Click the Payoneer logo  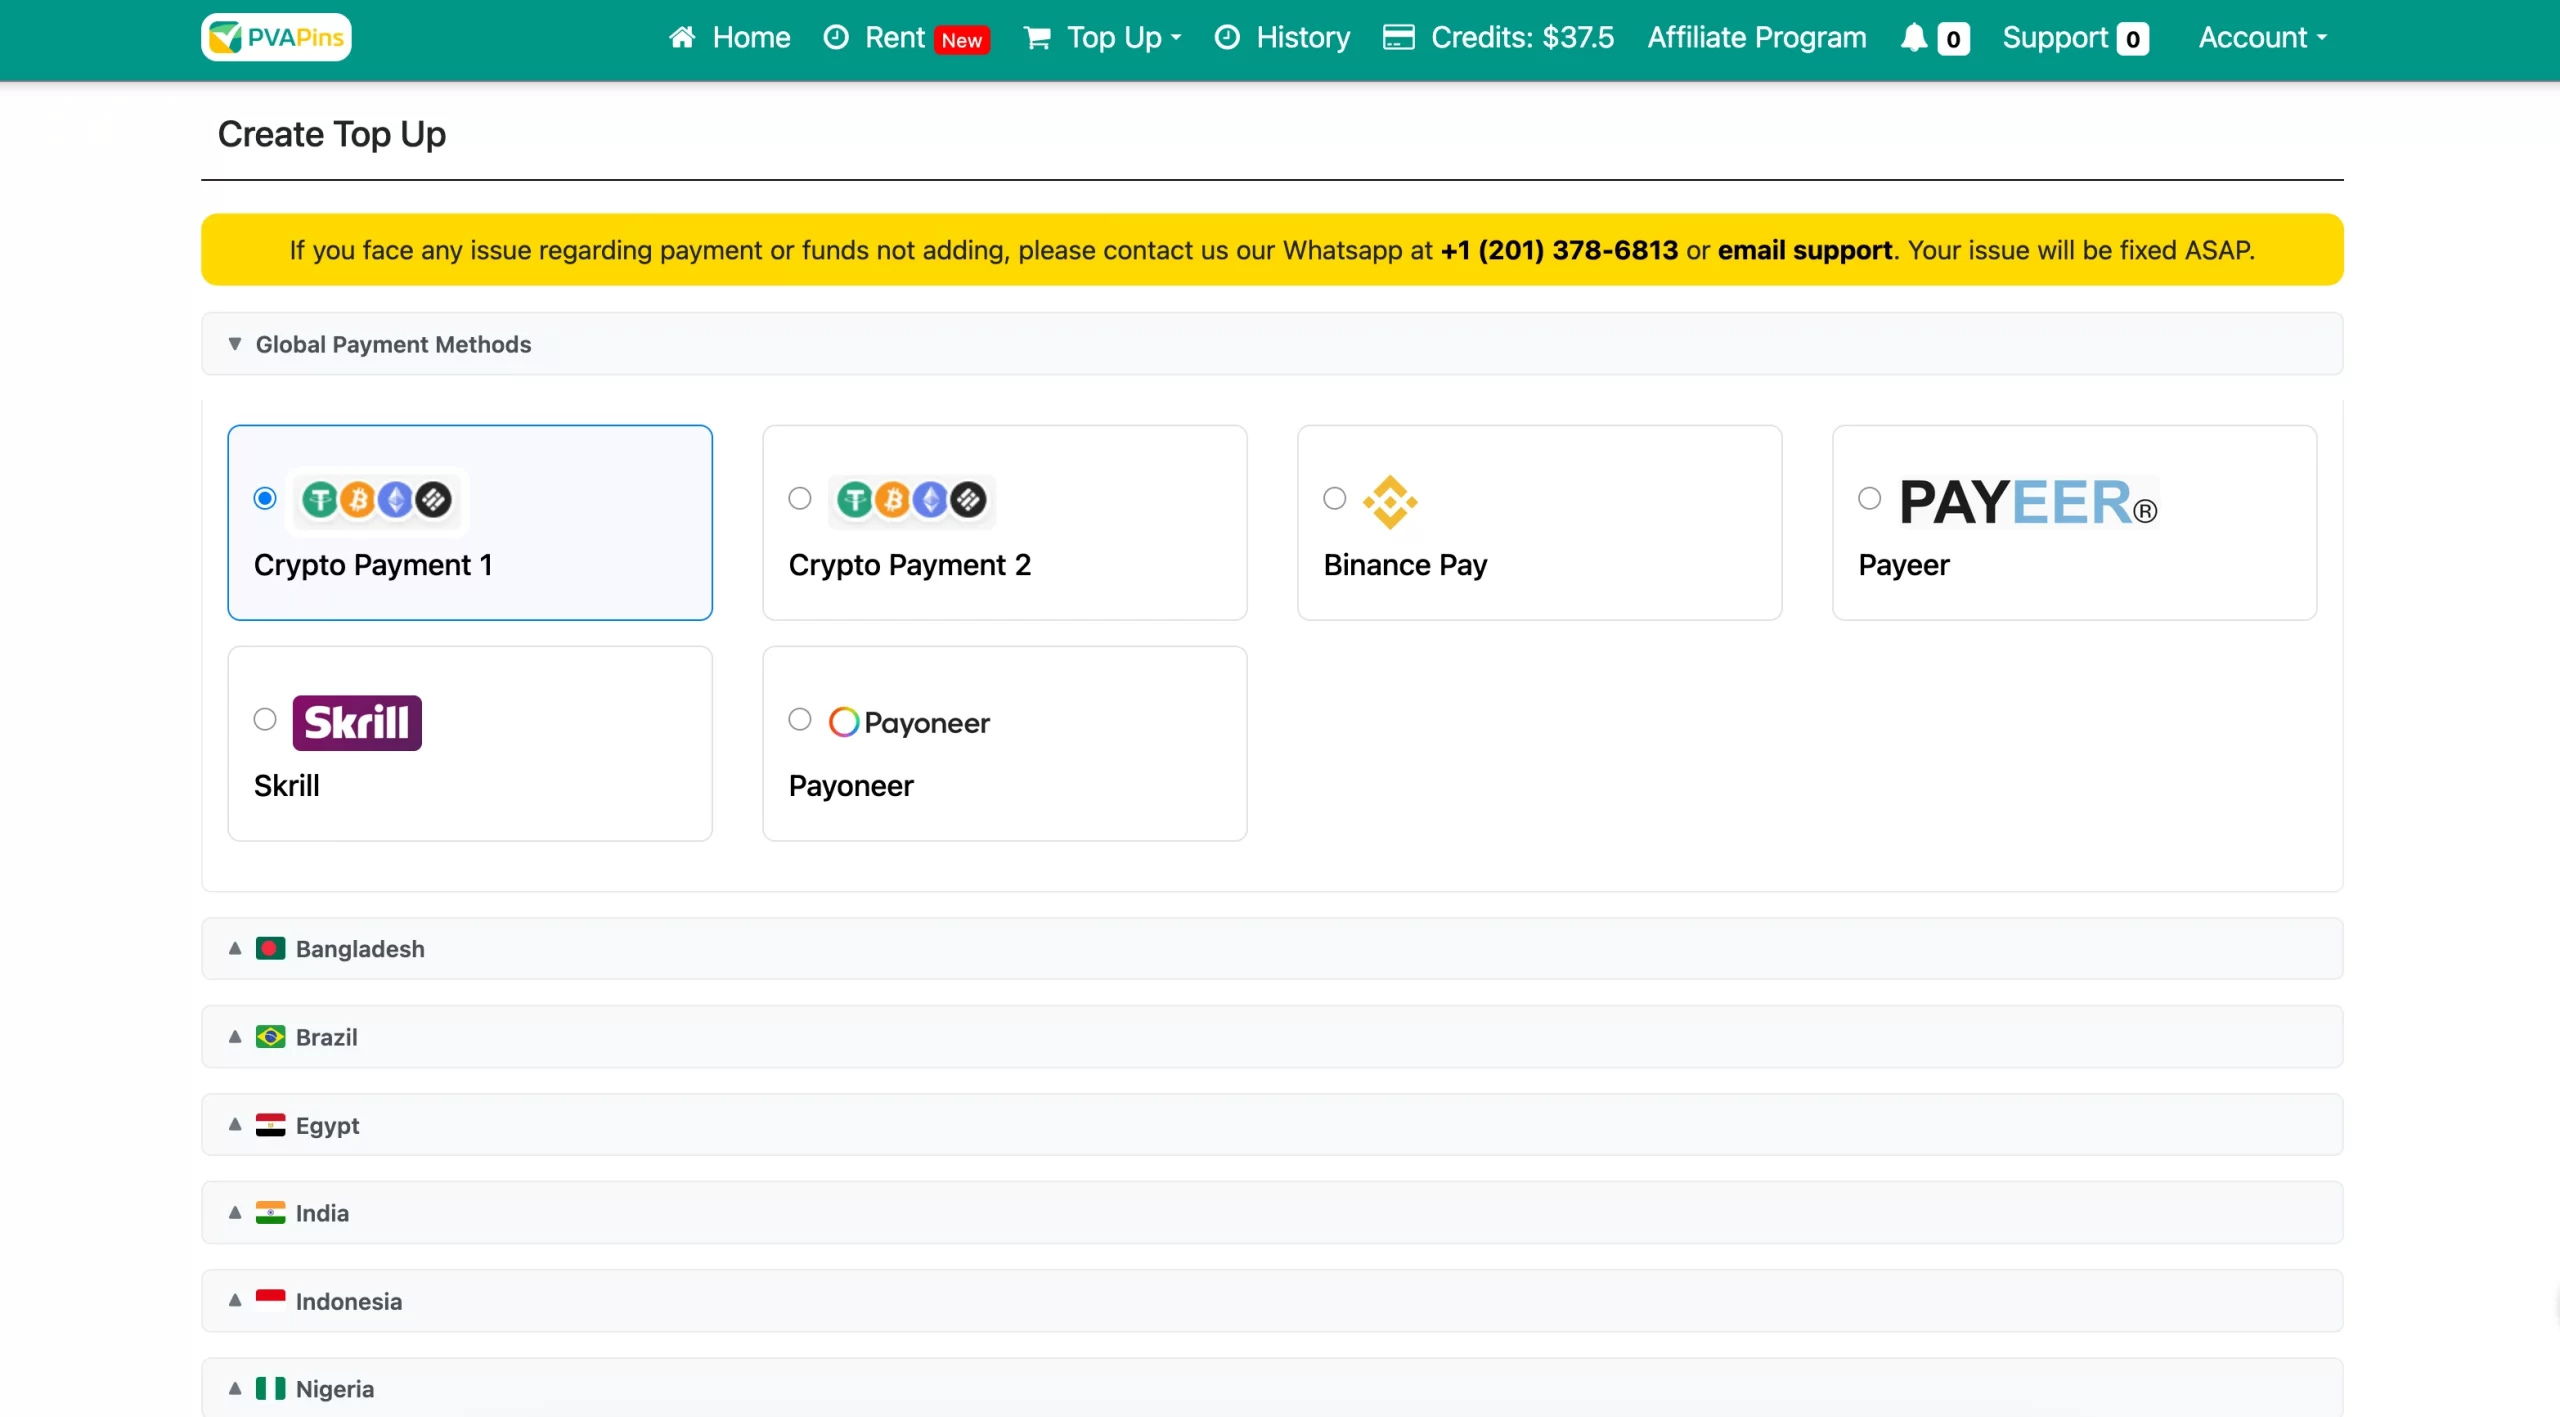tap(909, 722)
